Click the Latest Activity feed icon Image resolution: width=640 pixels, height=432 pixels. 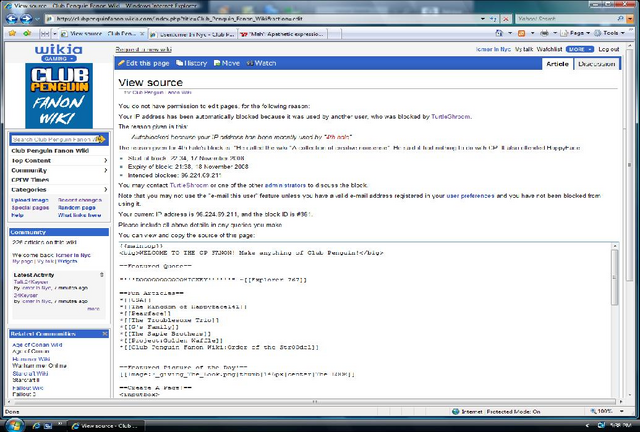(102, 275)
